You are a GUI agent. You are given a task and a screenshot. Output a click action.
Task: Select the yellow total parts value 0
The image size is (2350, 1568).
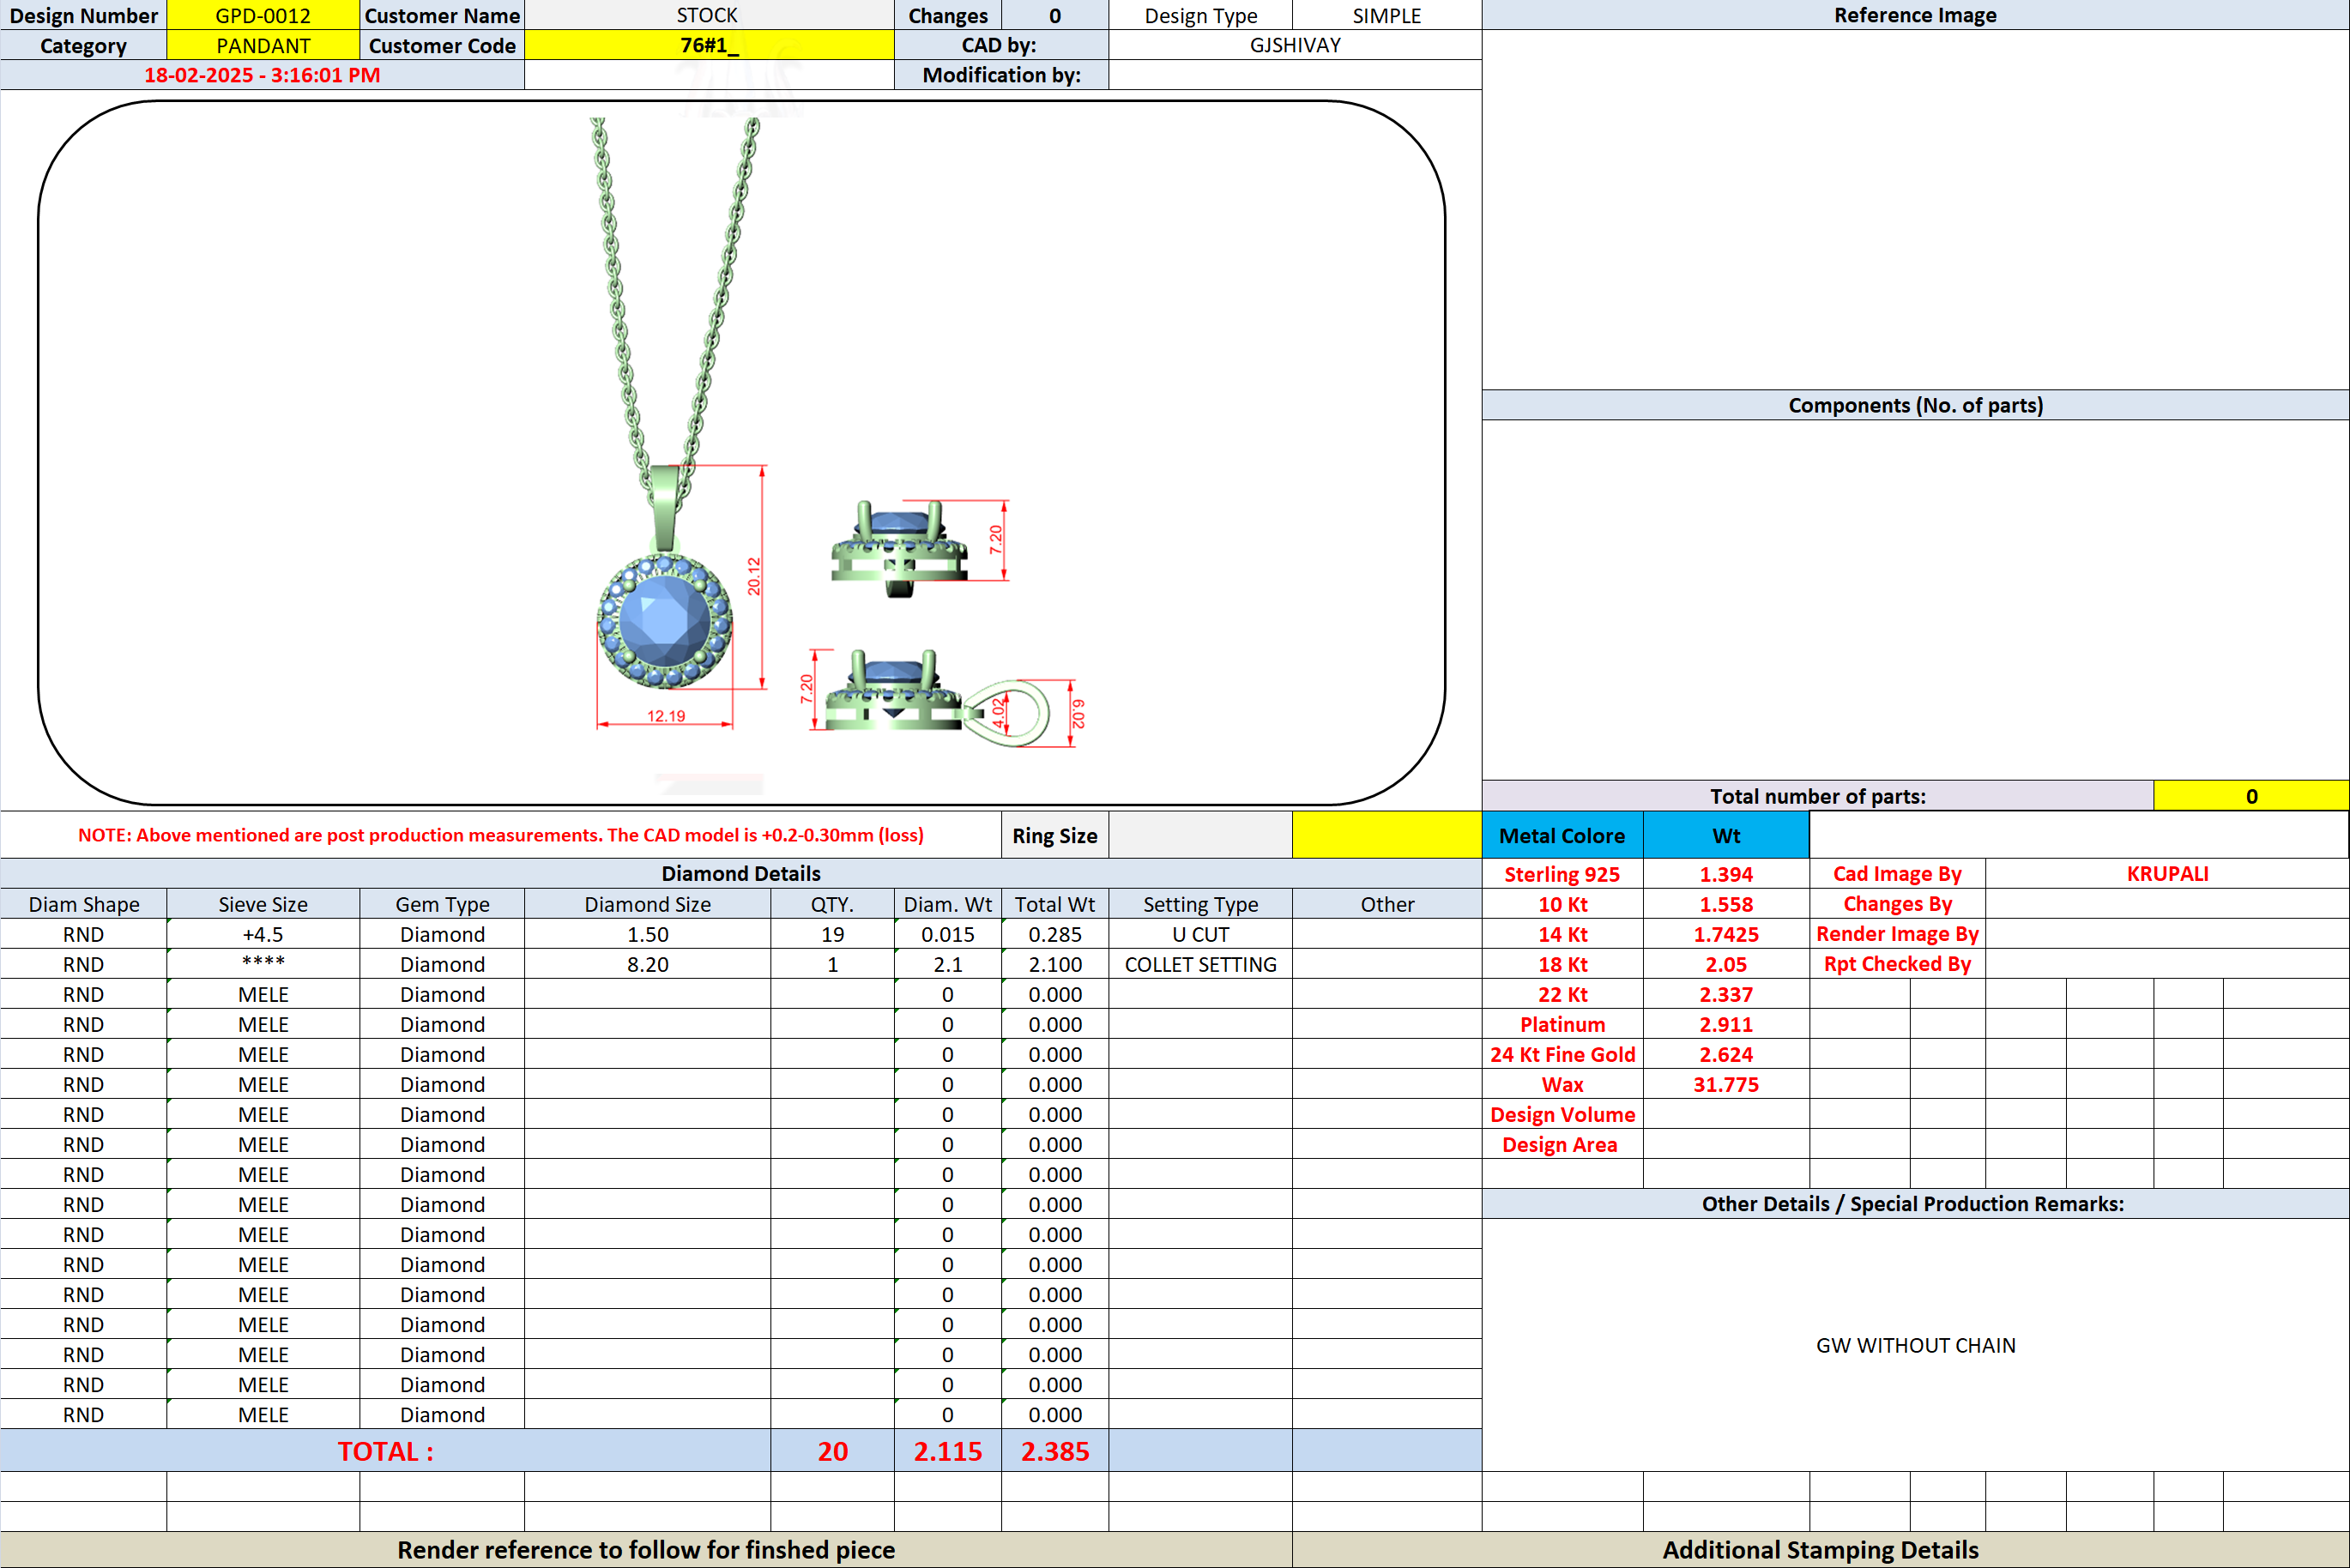click(x=2251, y=796)
